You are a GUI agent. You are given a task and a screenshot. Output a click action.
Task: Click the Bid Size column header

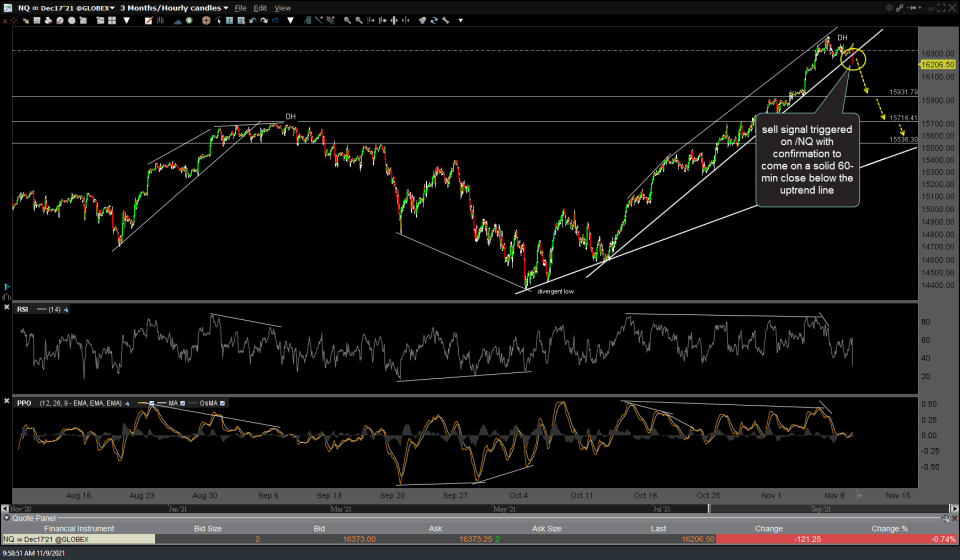tap(208, 529)
